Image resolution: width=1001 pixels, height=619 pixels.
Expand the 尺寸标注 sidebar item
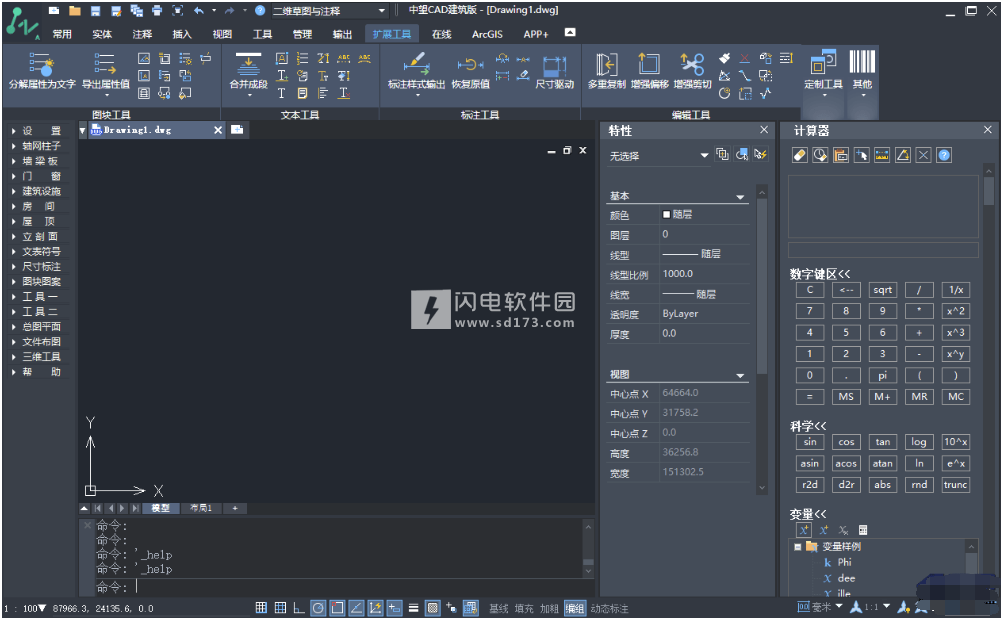(x=41, y=266)
